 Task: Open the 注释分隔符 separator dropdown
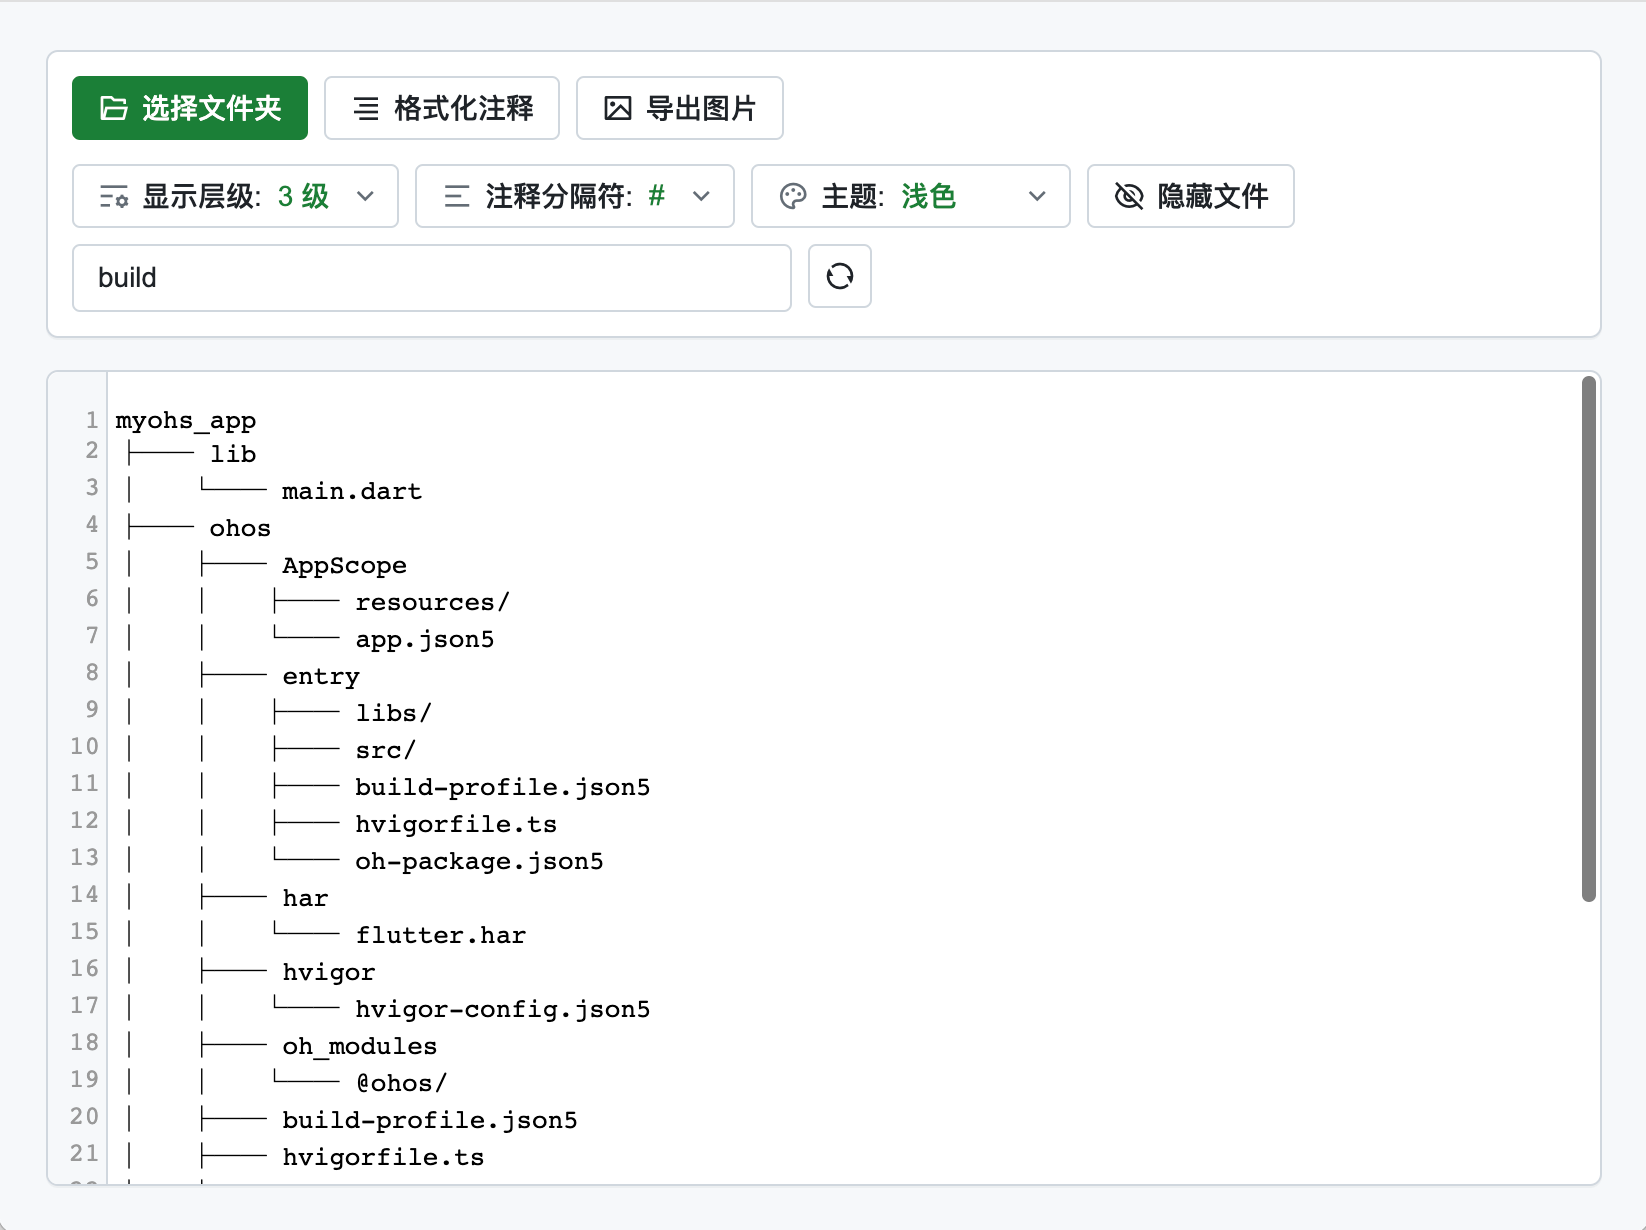[575, 196]
